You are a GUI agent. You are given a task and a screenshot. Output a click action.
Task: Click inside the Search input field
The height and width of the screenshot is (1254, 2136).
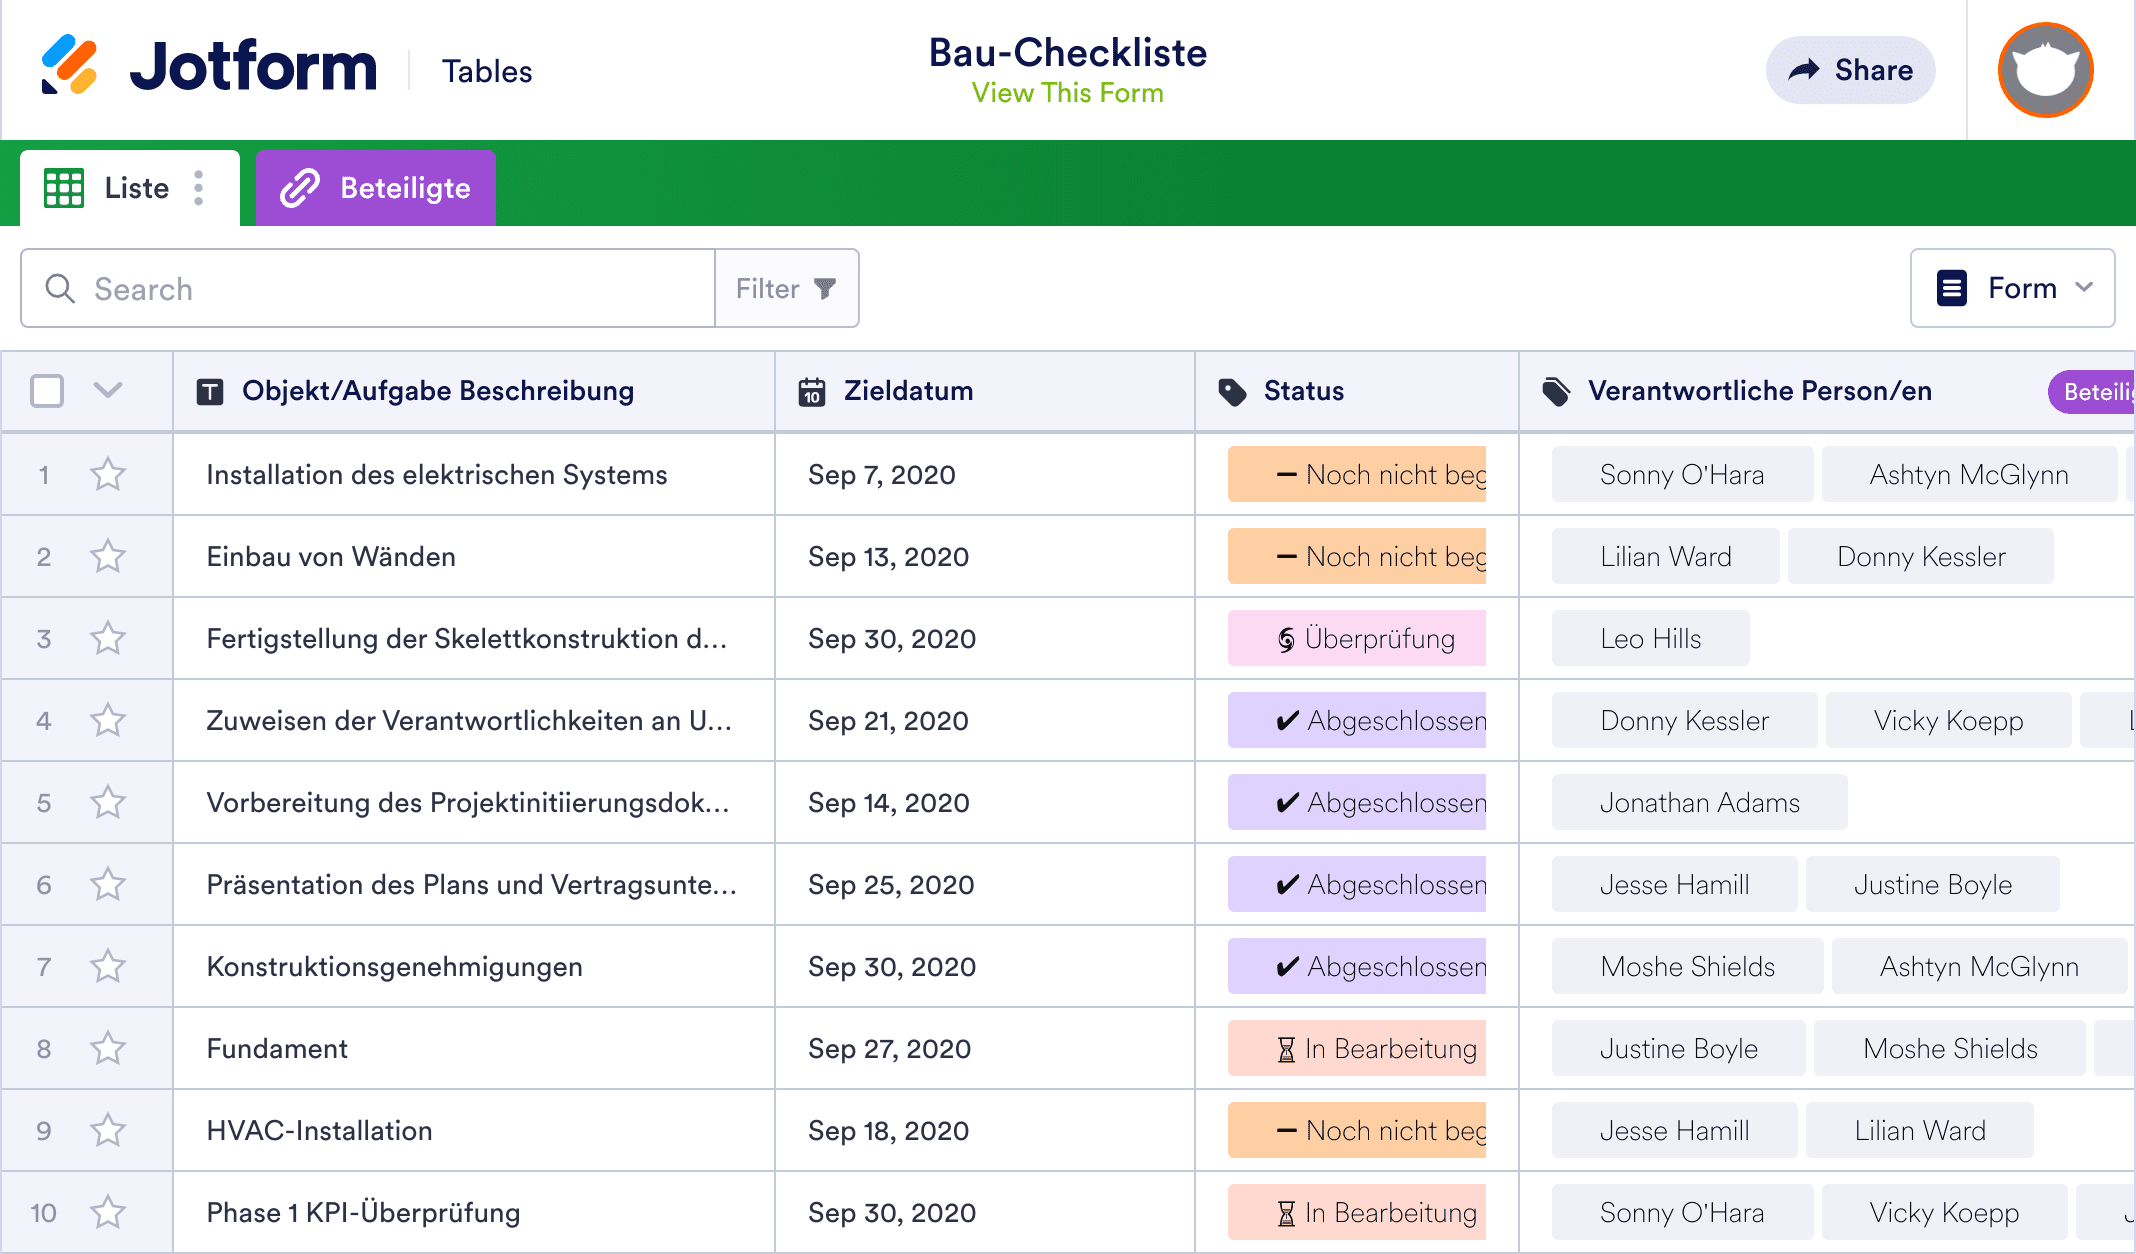(350, 288)
